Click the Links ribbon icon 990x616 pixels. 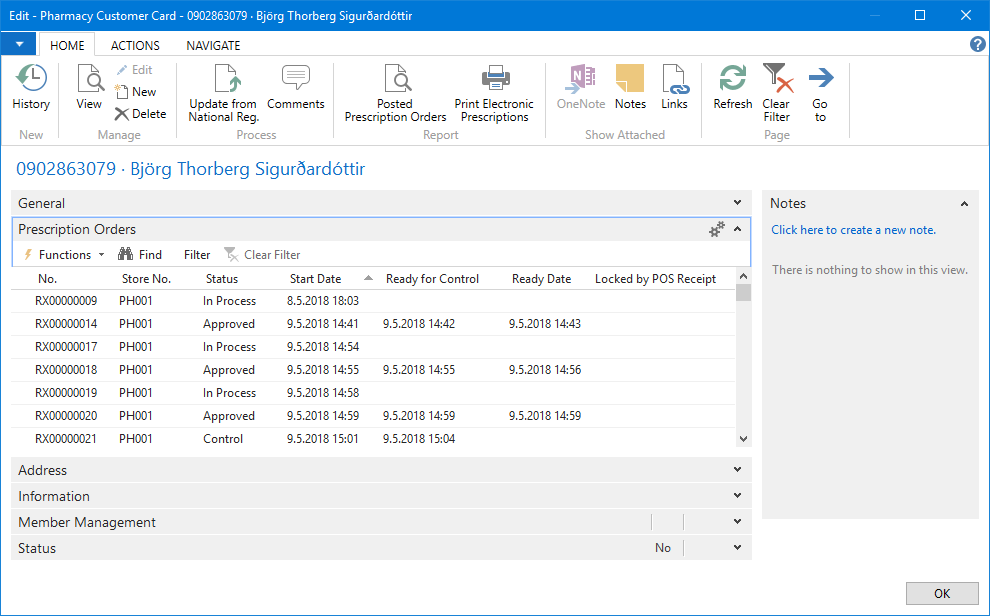(x=675, y=88)
